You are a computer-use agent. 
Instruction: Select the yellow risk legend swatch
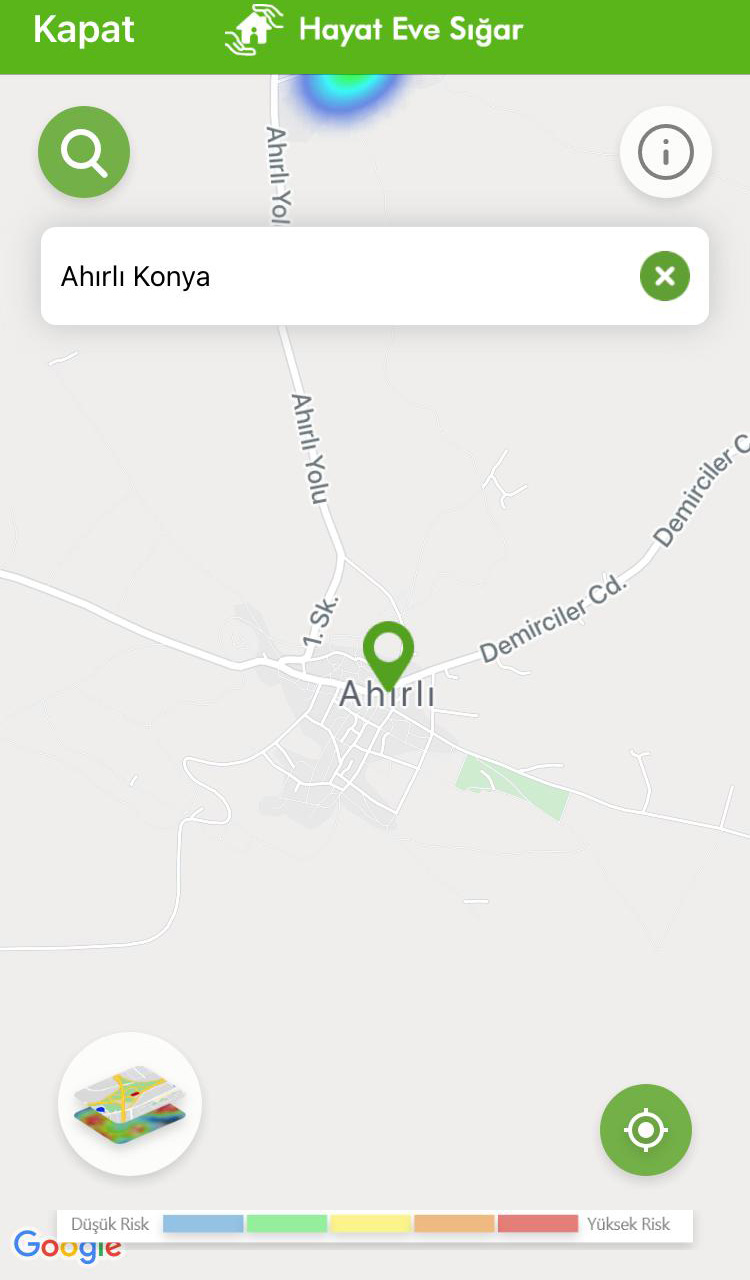370,1223
